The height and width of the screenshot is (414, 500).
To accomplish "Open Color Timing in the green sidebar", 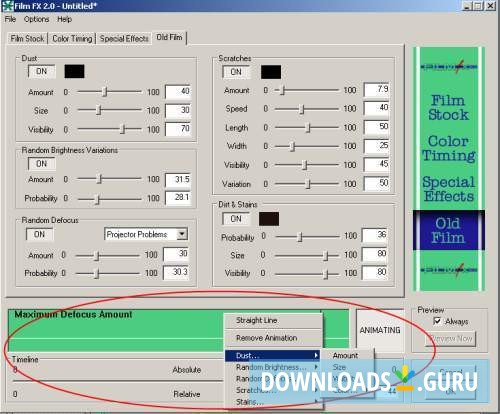I will click(x=449, y=148).
